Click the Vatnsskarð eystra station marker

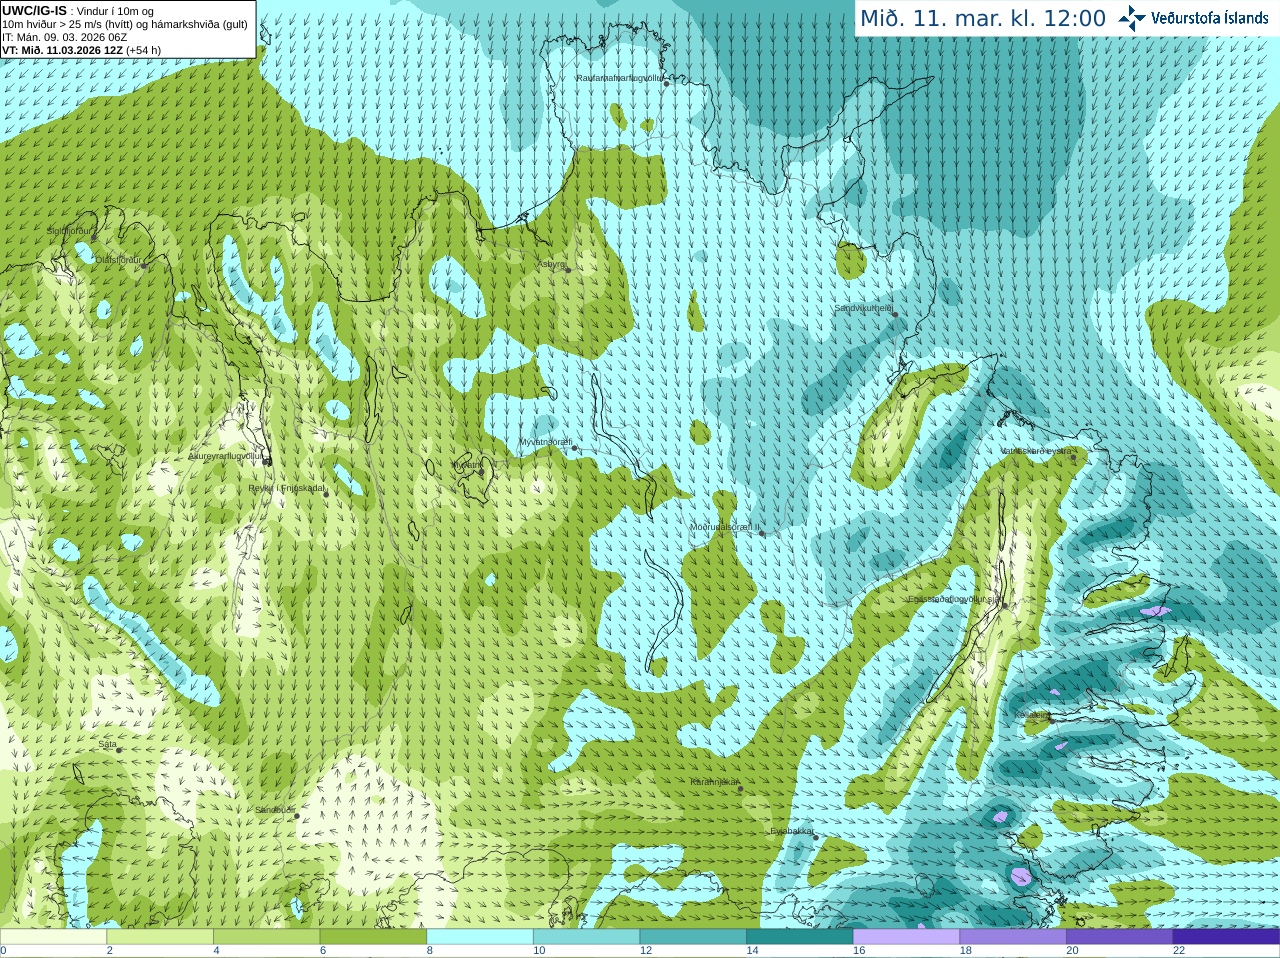click(1074, 456)
